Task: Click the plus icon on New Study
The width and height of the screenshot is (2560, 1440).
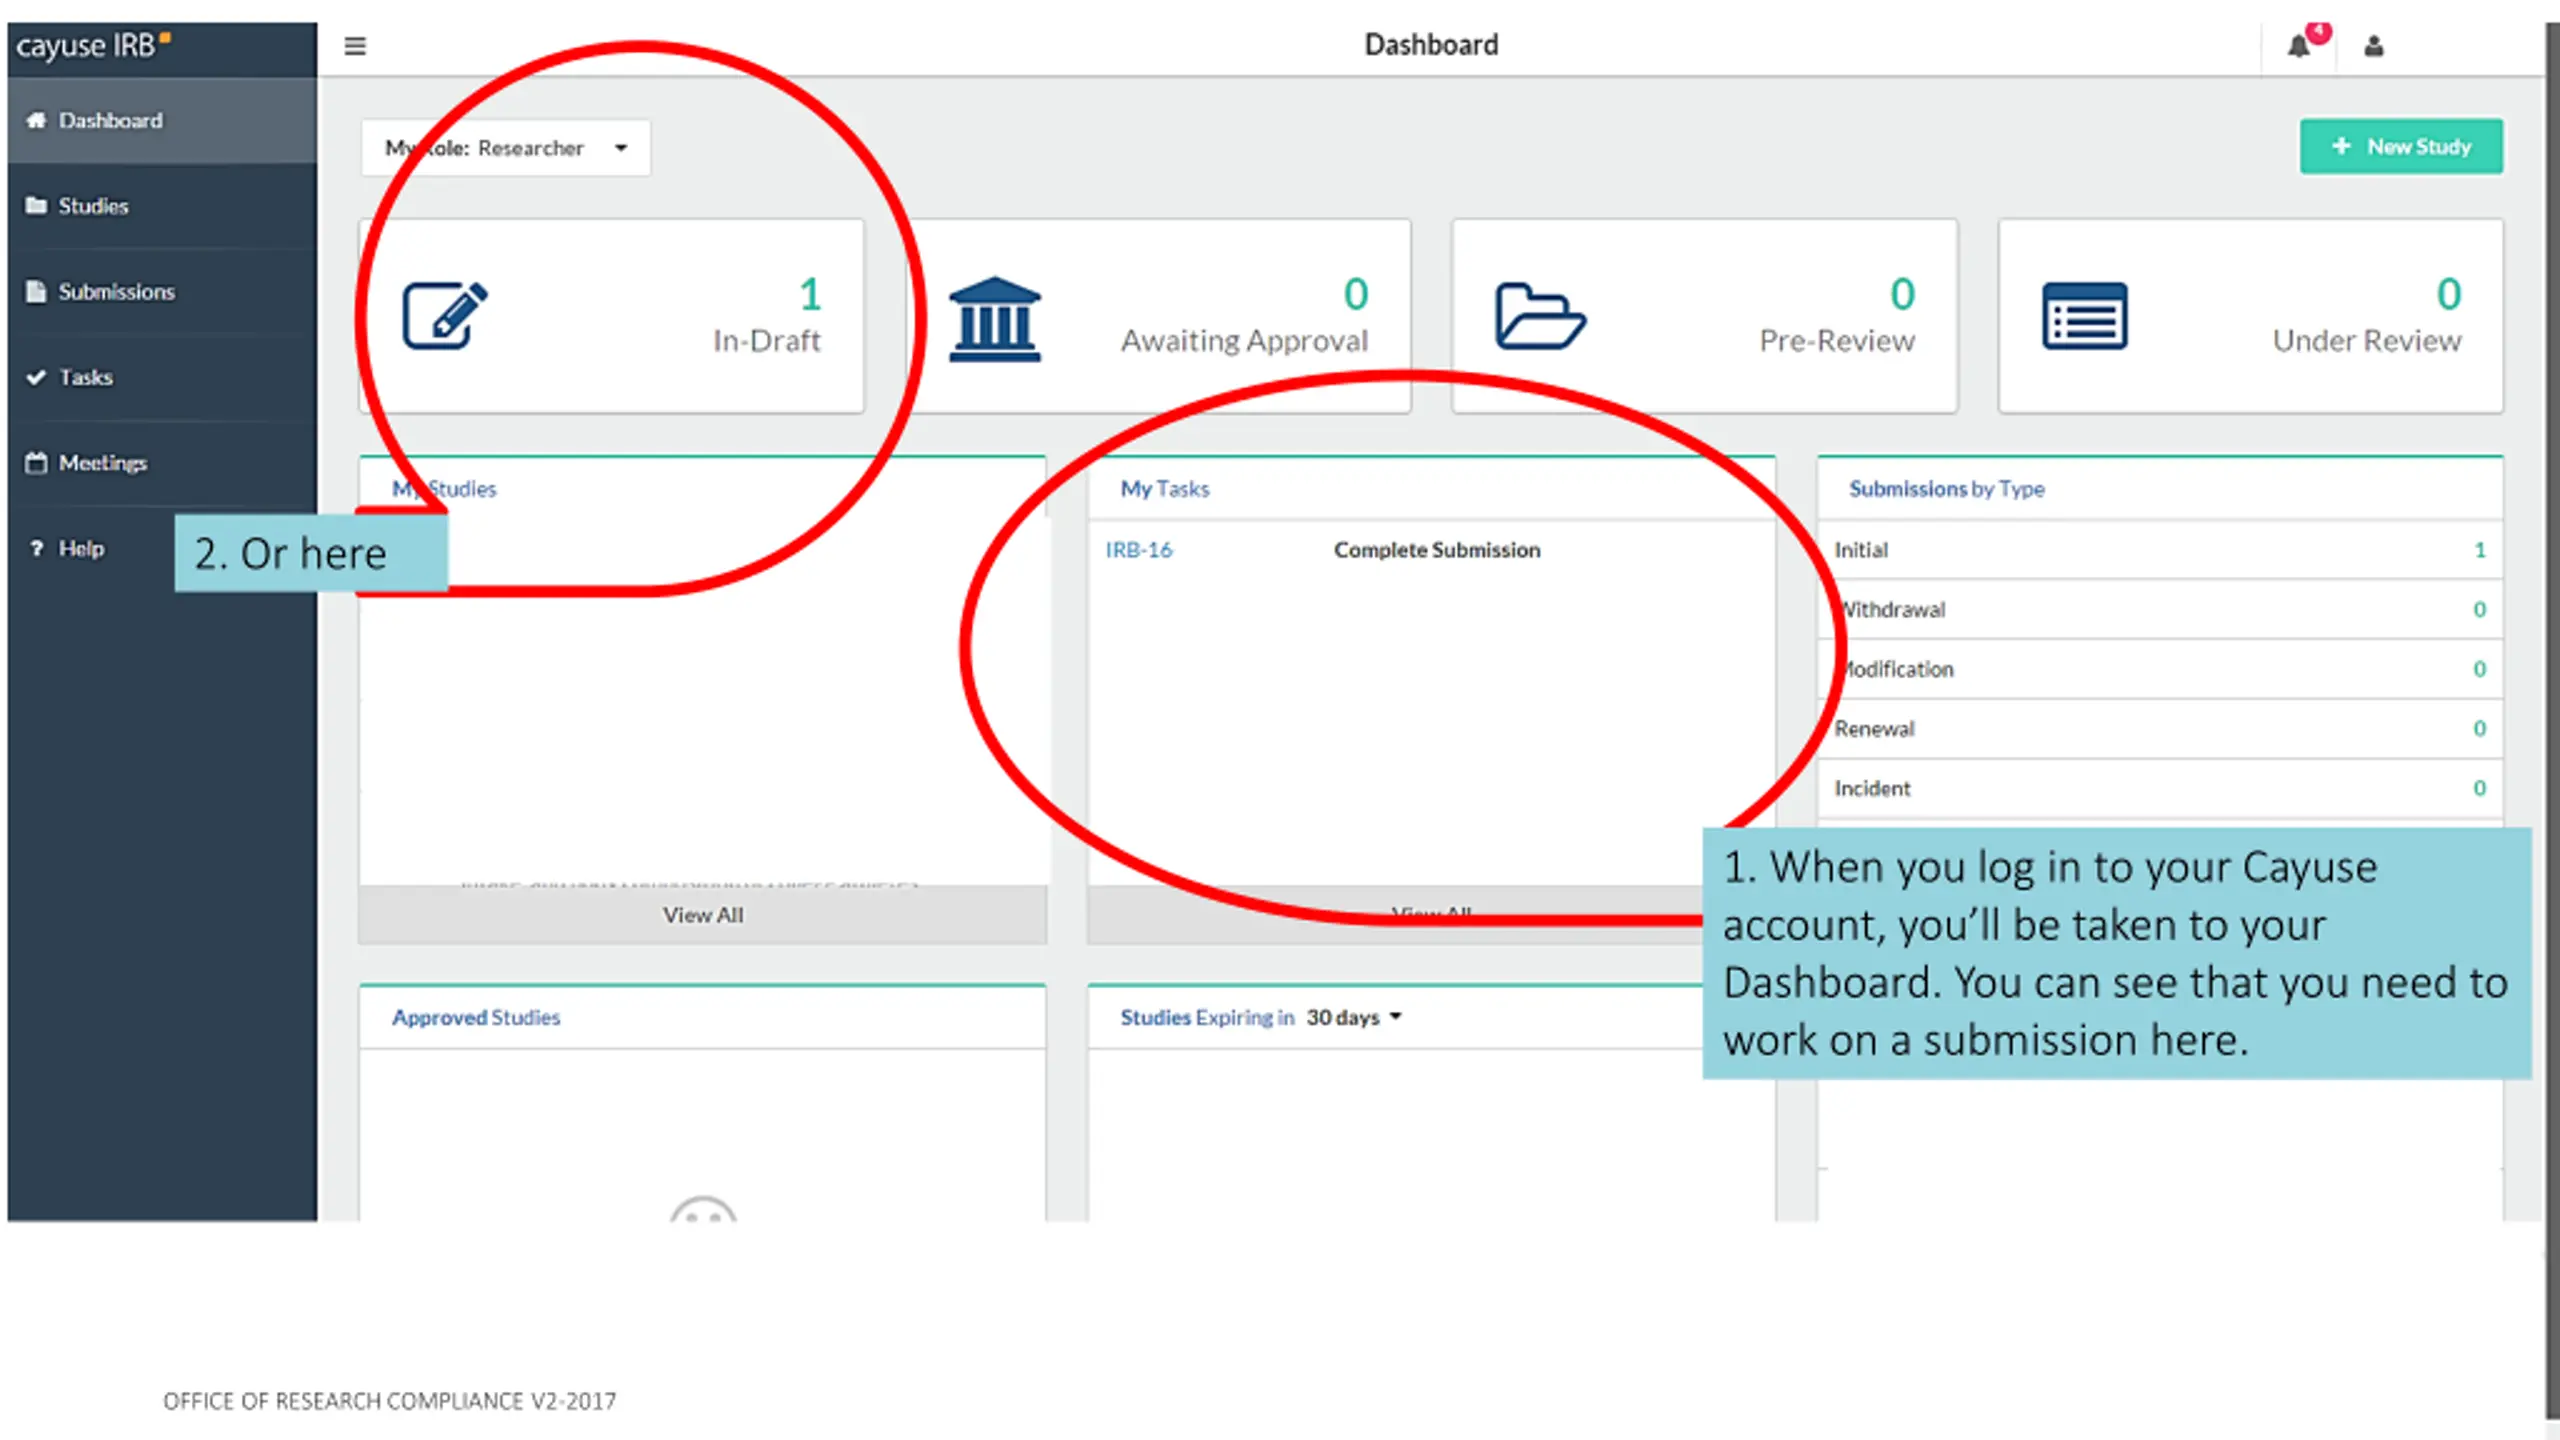Action: 2341,146
